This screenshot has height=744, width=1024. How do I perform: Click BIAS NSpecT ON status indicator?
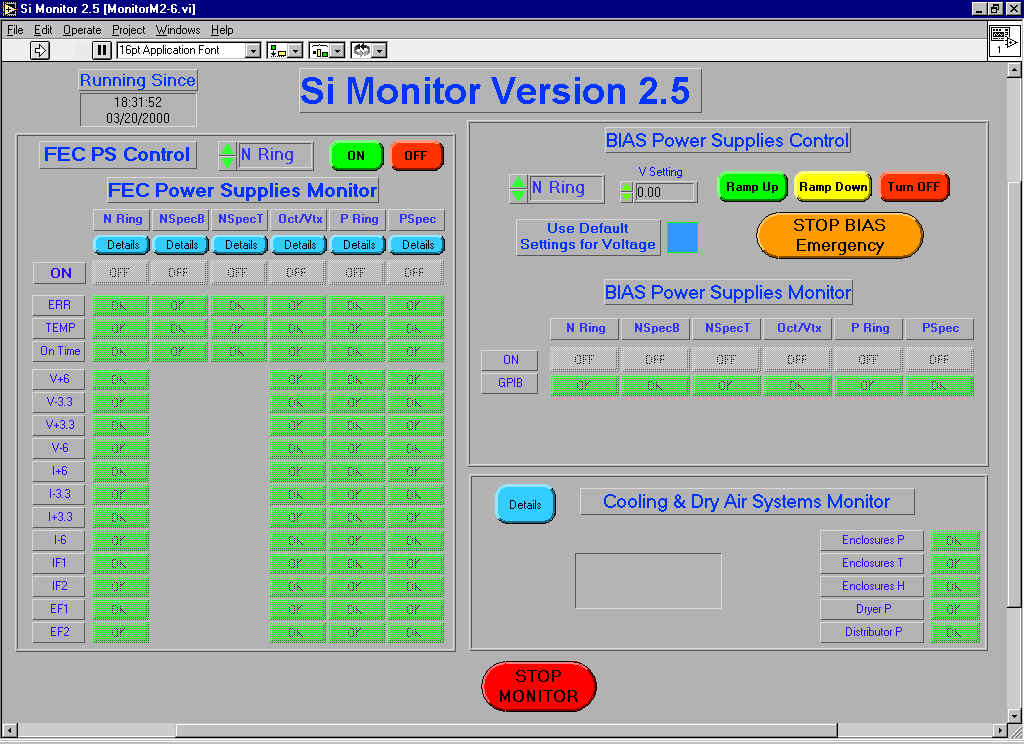pyautogui.click(x=726, y=359)
